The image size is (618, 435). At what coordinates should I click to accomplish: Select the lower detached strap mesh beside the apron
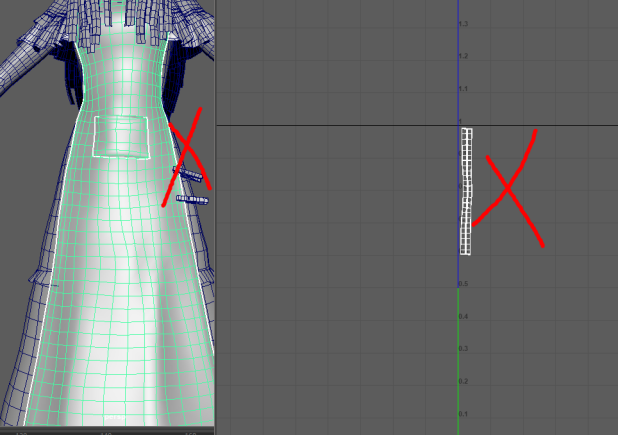click(192, 200)
